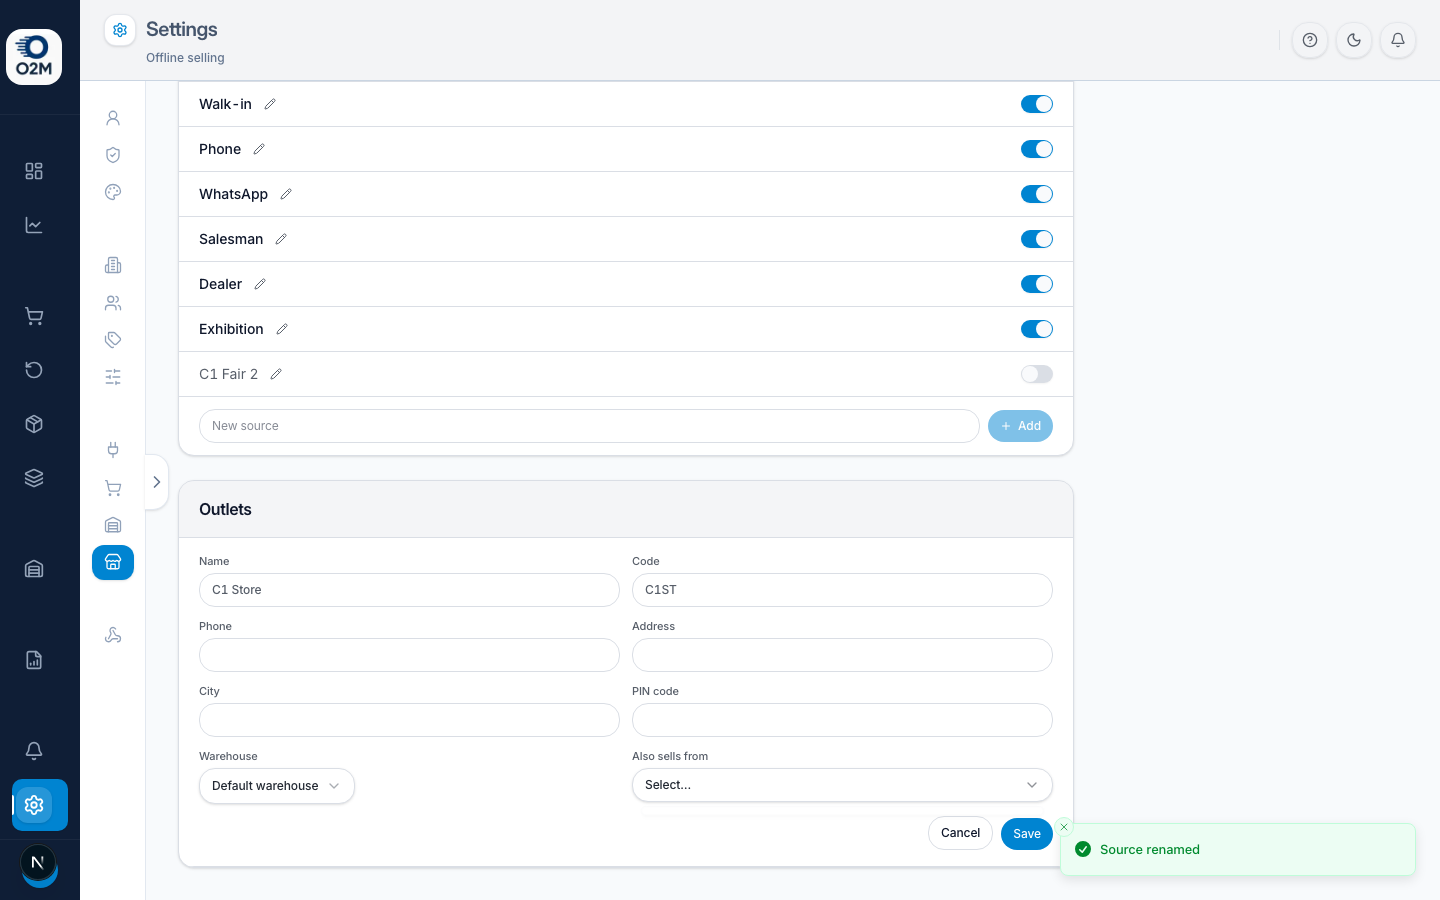
Task: Edit the Salesman source name via pencil icon
Action: (281, 239)
